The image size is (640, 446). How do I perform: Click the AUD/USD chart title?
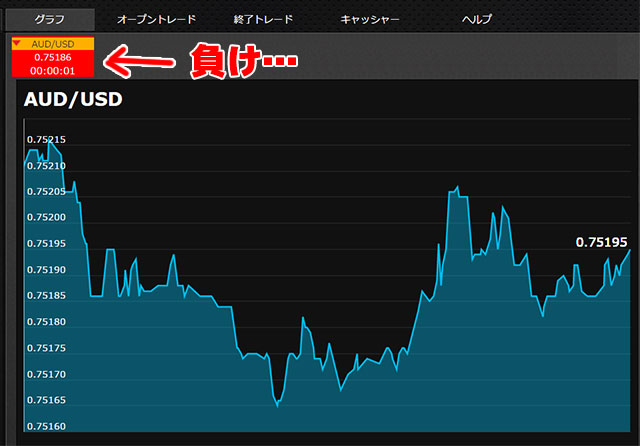point(73,99)
